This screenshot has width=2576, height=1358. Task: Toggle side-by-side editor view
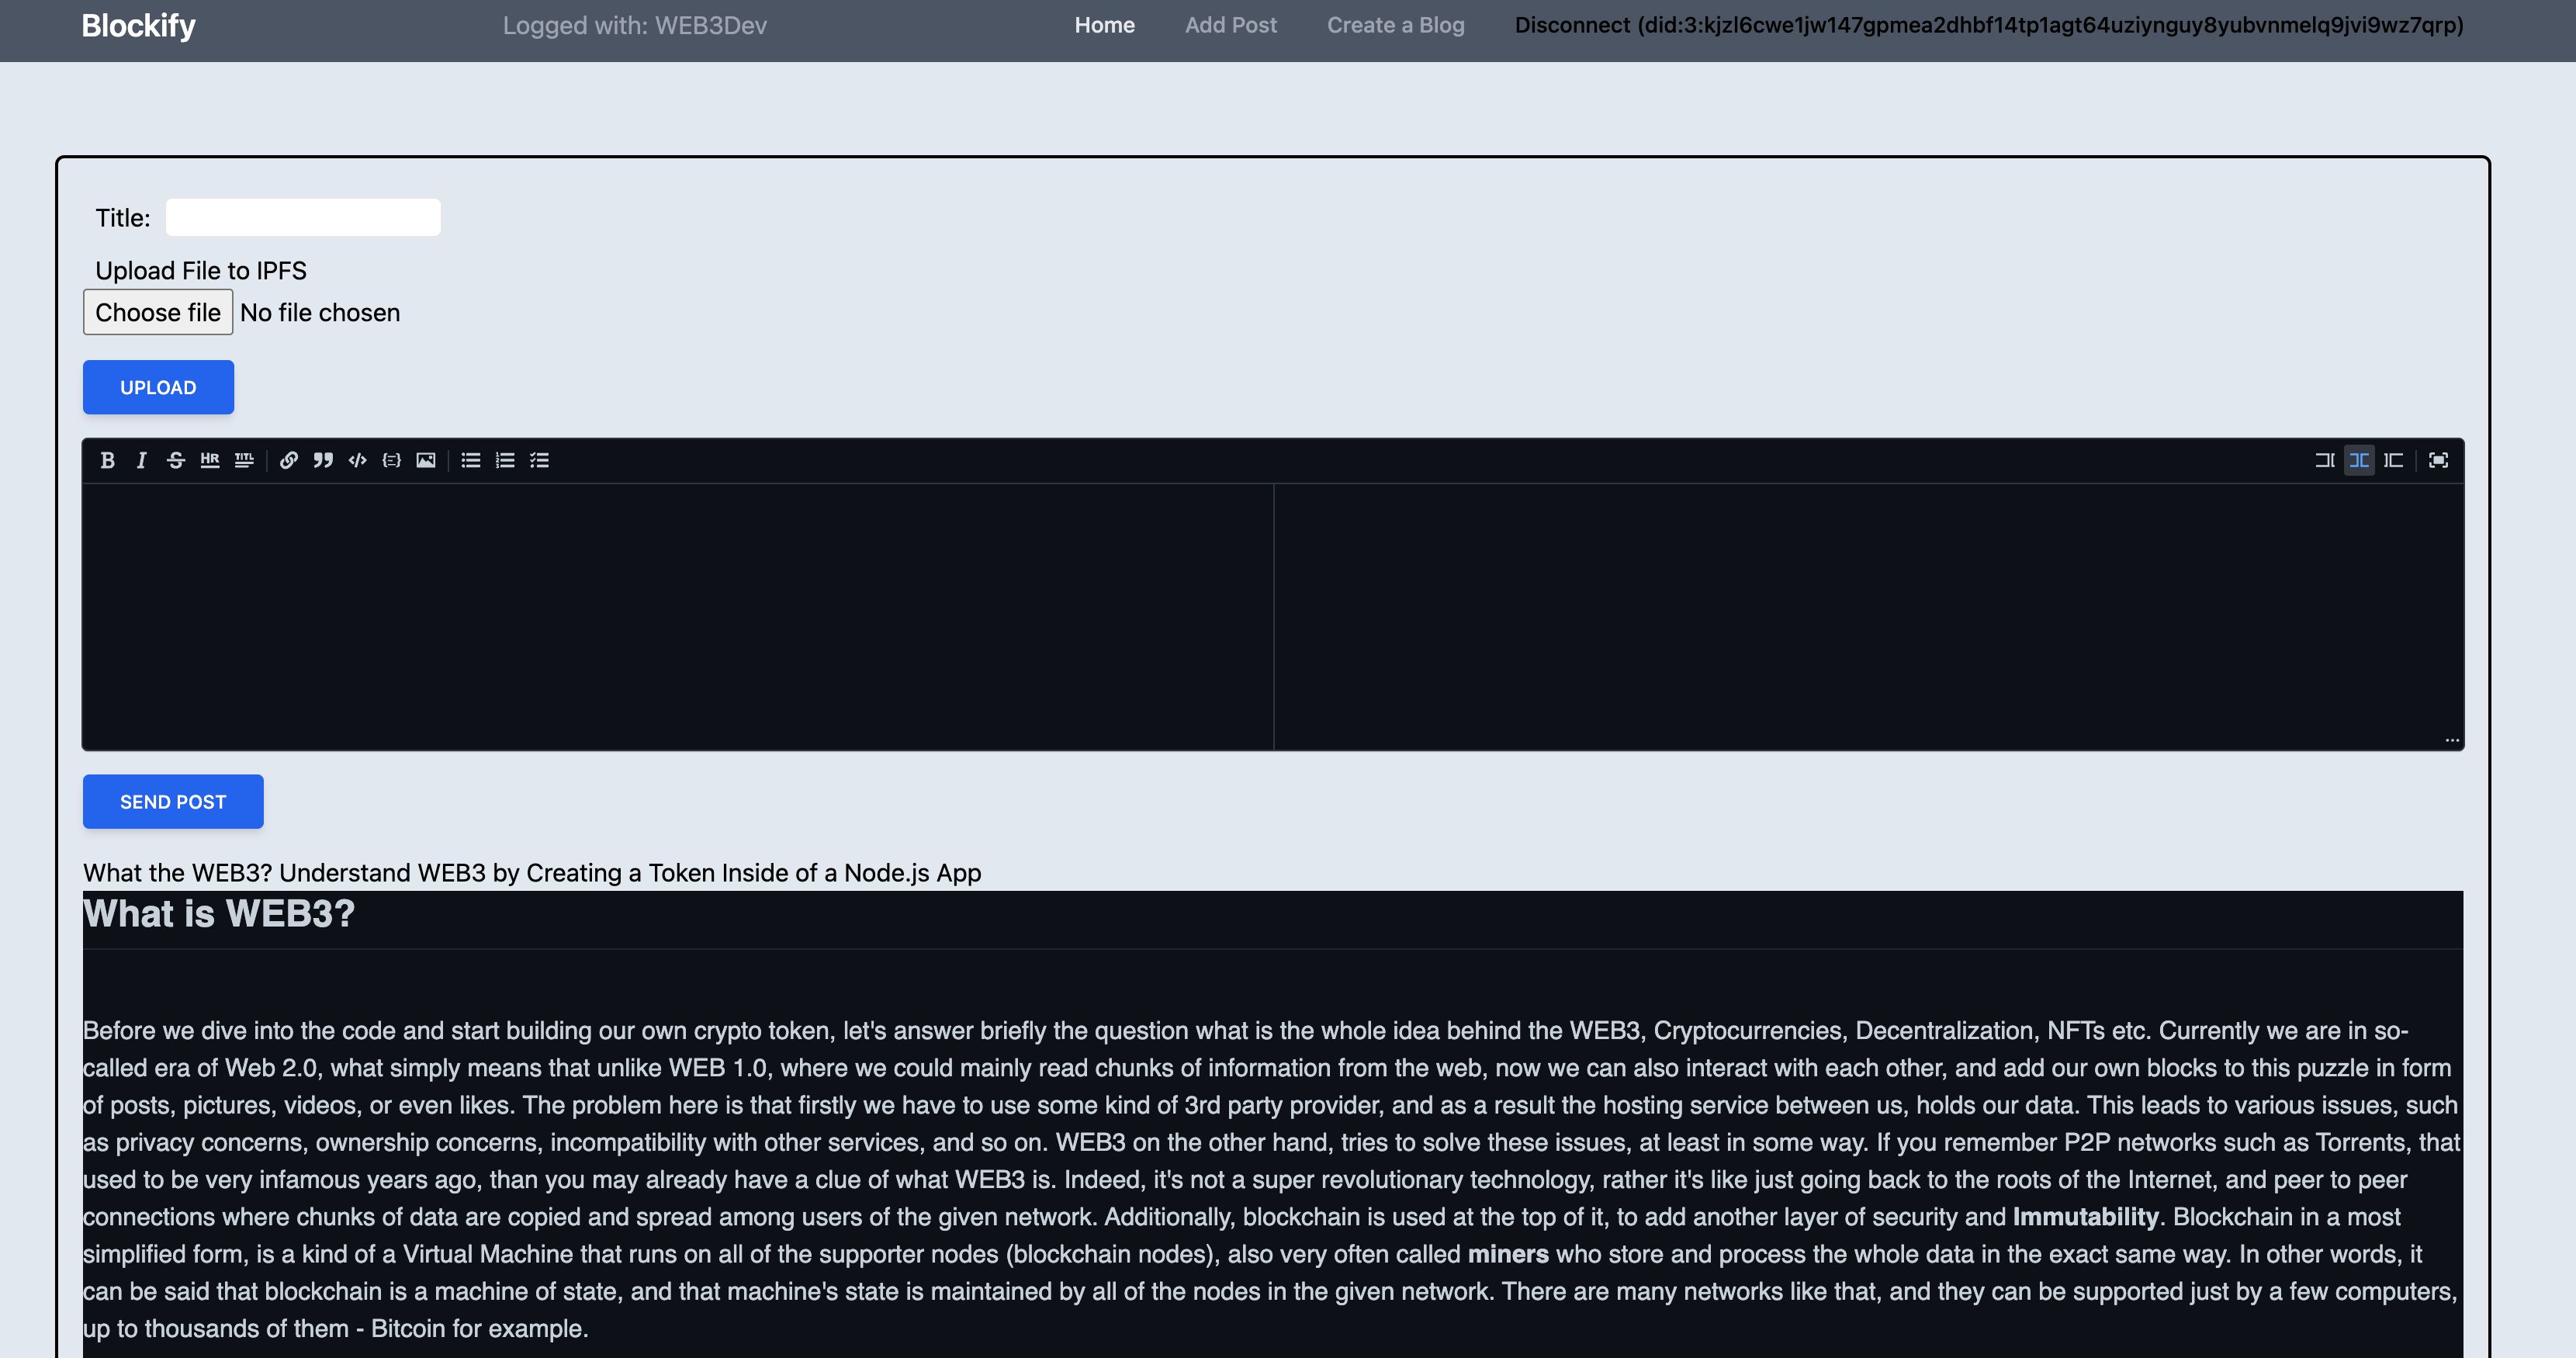(2360, 459)
